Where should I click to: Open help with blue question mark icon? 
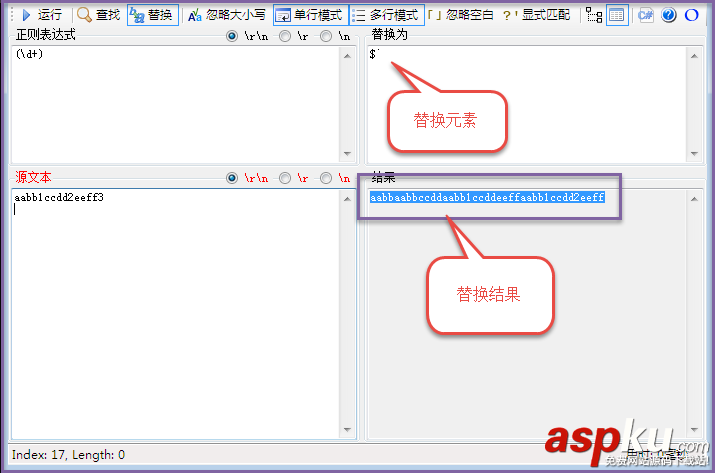pyautogui.click(x=668, y=15)
